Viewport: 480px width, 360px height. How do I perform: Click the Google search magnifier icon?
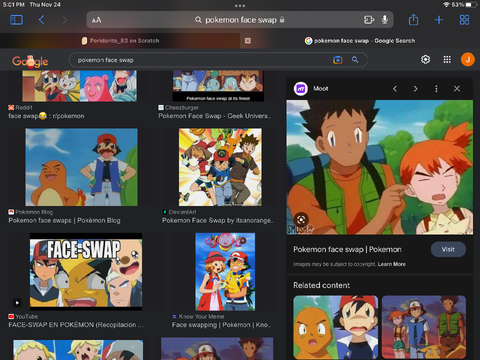(x=355, y=60)
